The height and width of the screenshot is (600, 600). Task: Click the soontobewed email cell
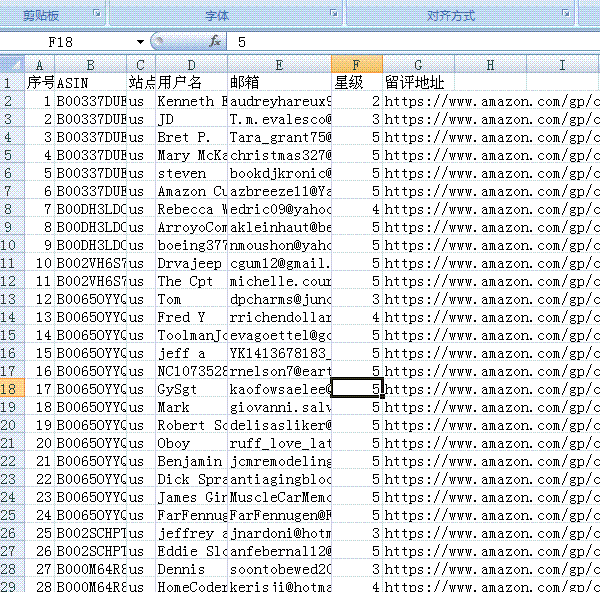pos(279,569)
